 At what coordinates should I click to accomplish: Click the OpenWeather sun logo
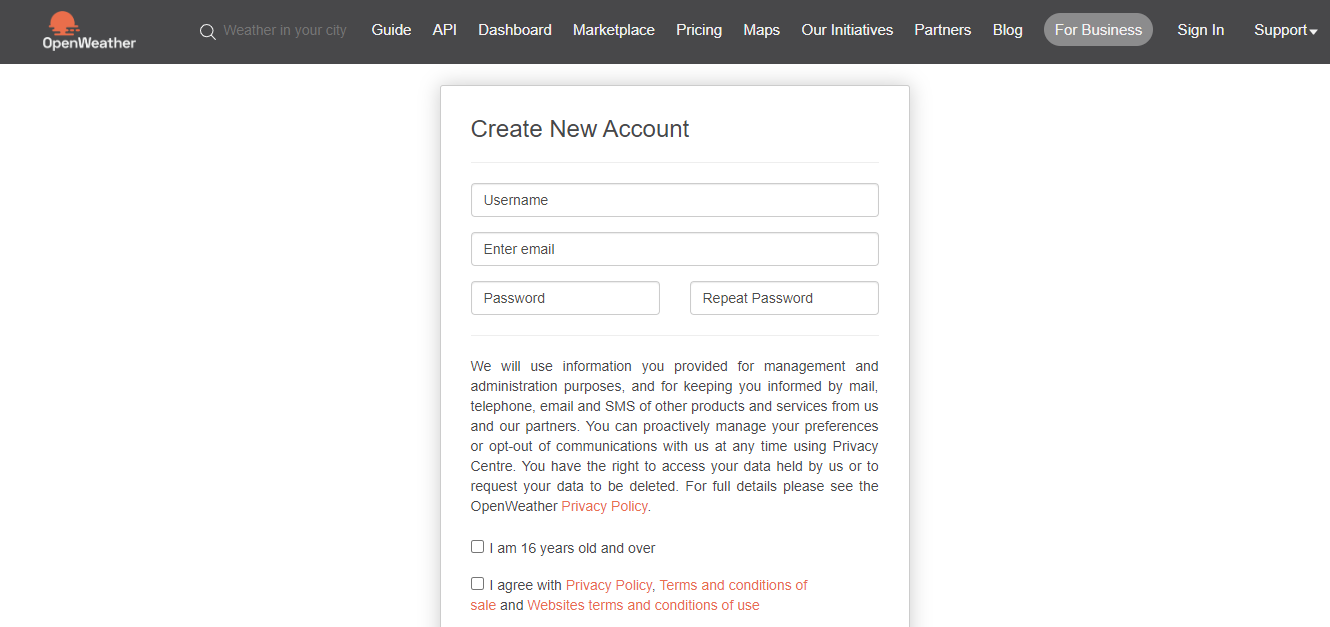pyautogui.click(x=89, y=31)
